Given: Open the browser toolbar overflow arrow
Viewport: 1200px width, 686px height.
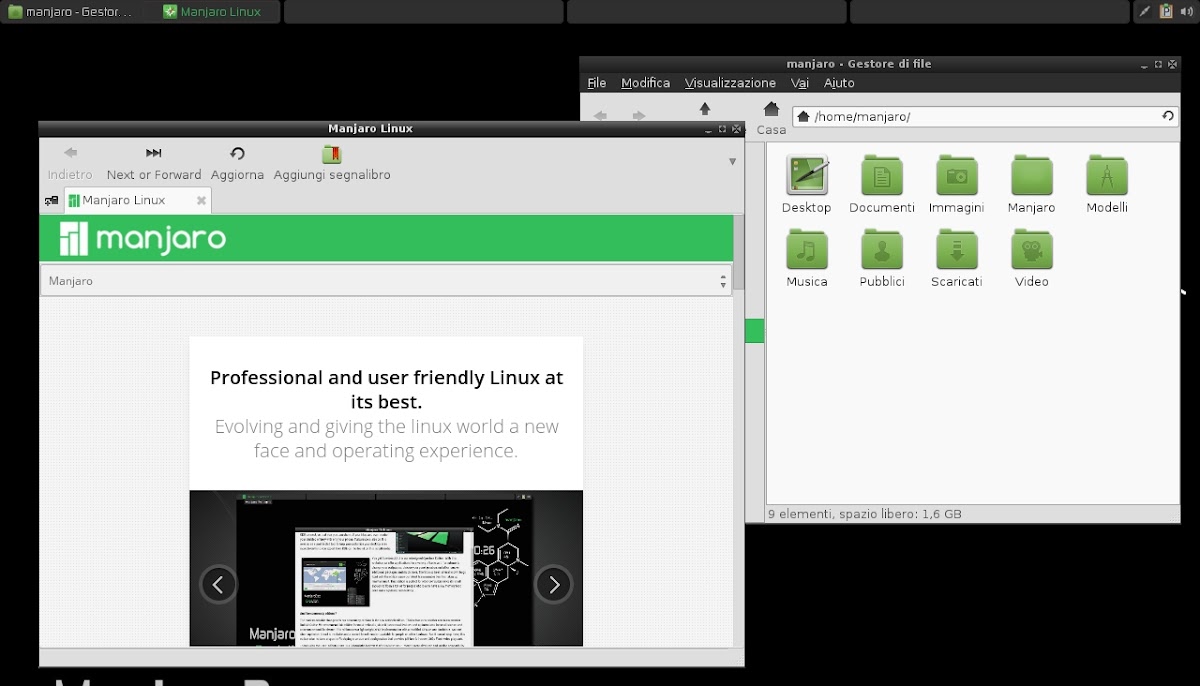Looking at the screenshot, I should pyautogui.click(x=732, y=161).
